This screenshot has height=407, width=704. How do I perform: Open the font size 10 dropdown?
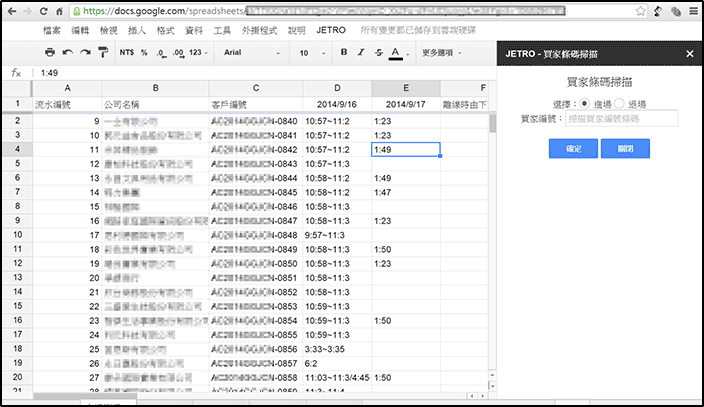coord(311,52)
